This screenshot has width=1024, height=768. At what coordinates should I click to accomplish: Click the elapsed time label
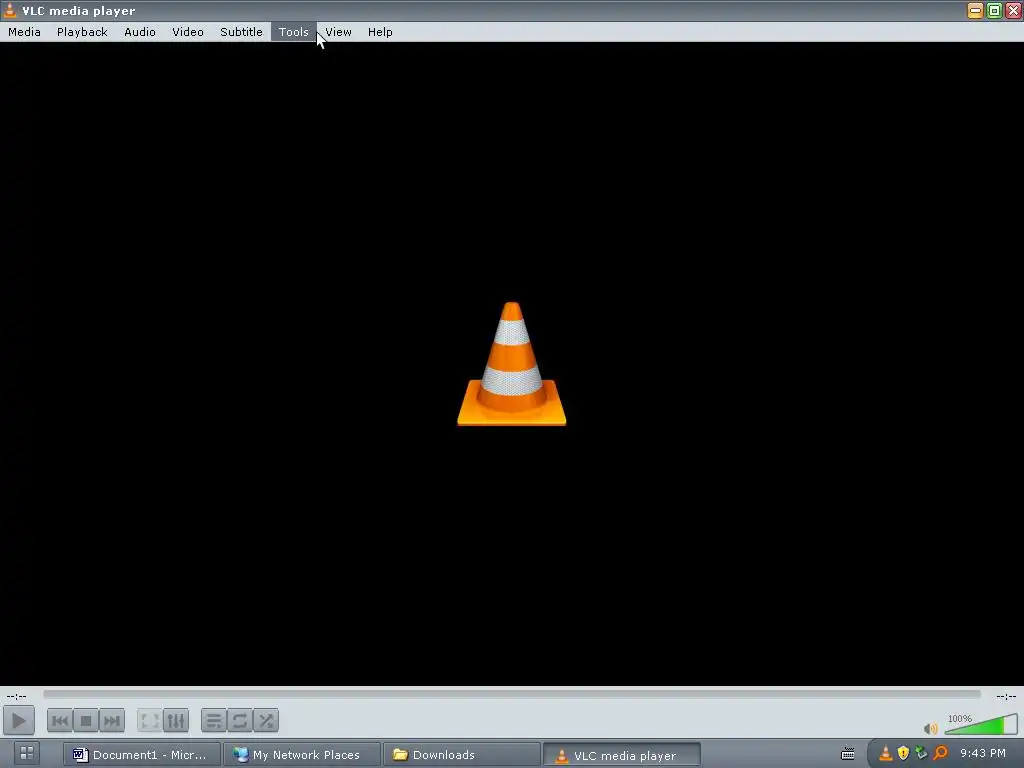pos(16,696)
